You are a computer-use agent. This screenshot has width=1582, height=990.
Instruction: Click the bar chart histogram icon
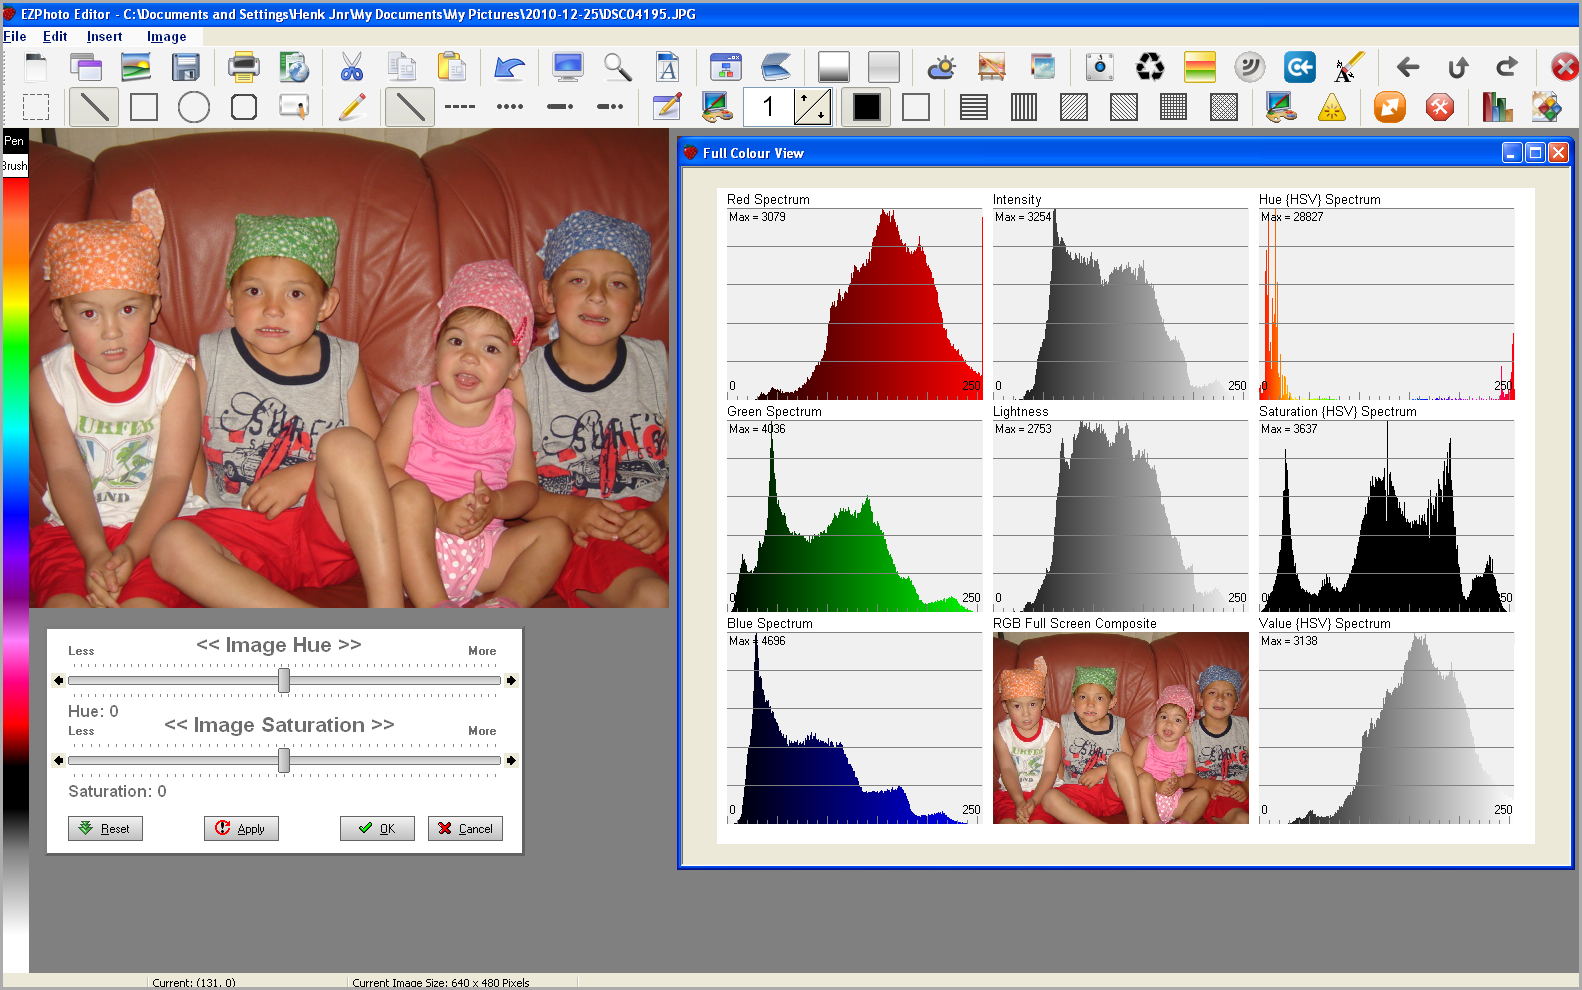1496,107
